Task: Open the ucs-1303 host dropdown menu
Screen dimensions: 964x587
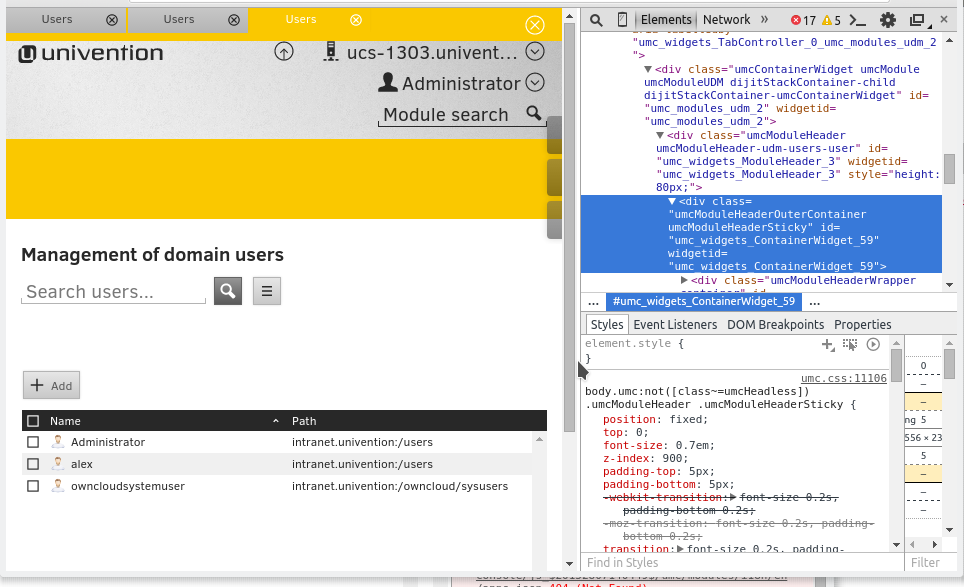Action: (x=535, y=52)
